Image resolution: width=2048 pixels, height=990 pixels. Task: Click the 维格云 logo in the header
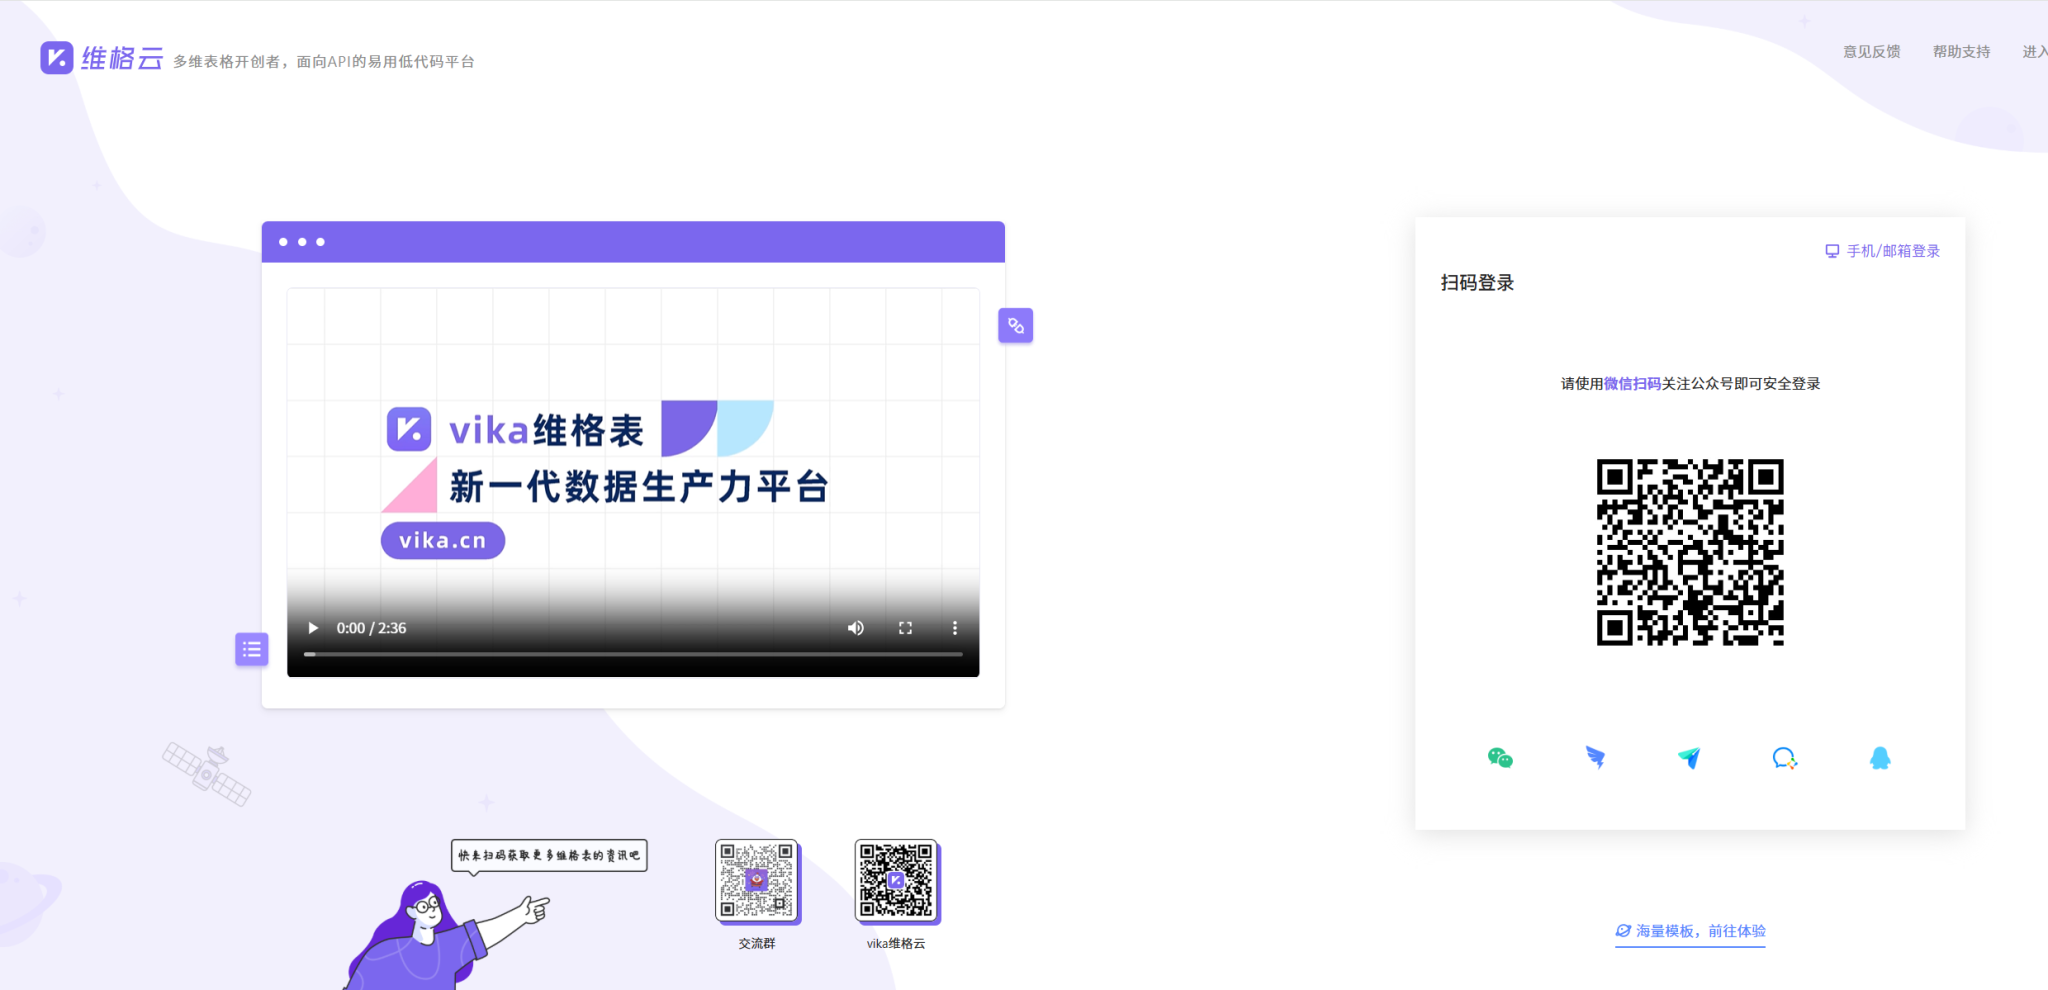(x=102, y=58)
